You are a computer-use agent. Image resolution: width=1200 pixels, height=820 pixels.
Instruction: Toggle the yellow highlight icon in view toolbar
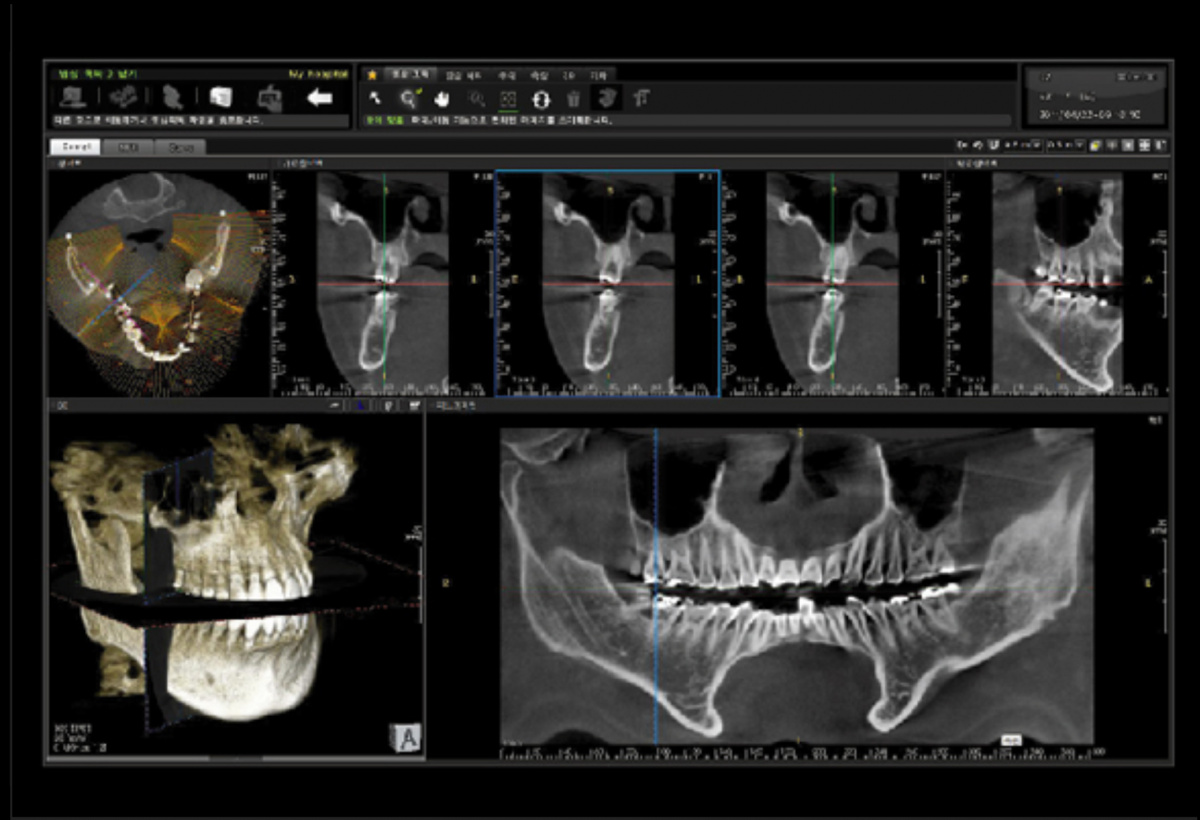[x=1097, y=146]
